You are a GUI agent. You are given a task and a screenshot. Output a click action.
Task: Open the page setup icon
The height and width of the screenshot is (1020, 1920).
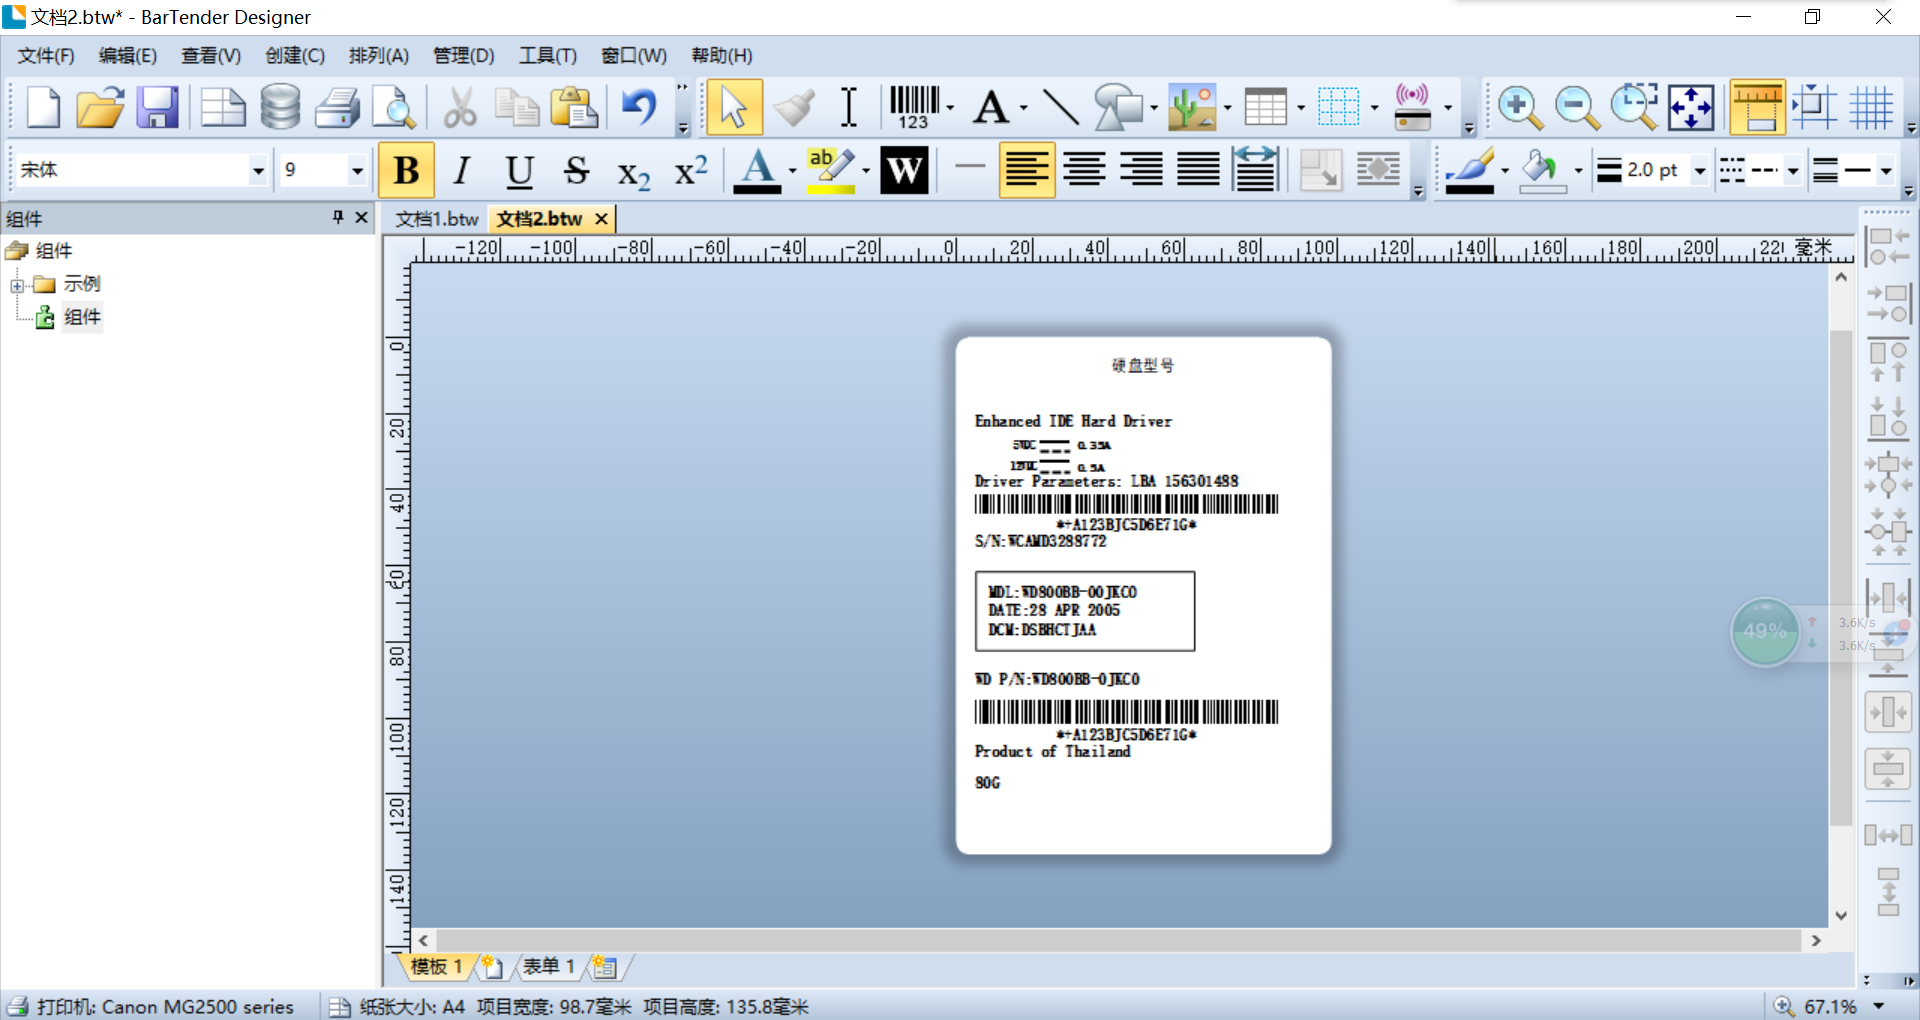click(222, 107)
